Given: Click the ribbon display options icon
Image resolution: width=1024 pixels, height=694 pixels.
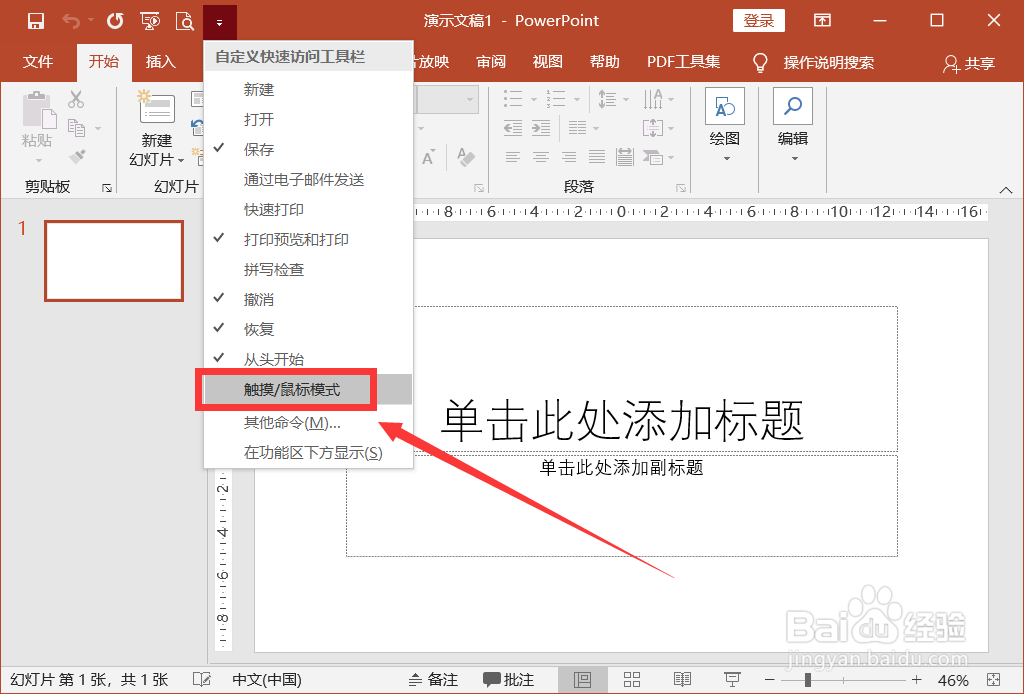Looking at the screenshot, I should pos(822,21).
